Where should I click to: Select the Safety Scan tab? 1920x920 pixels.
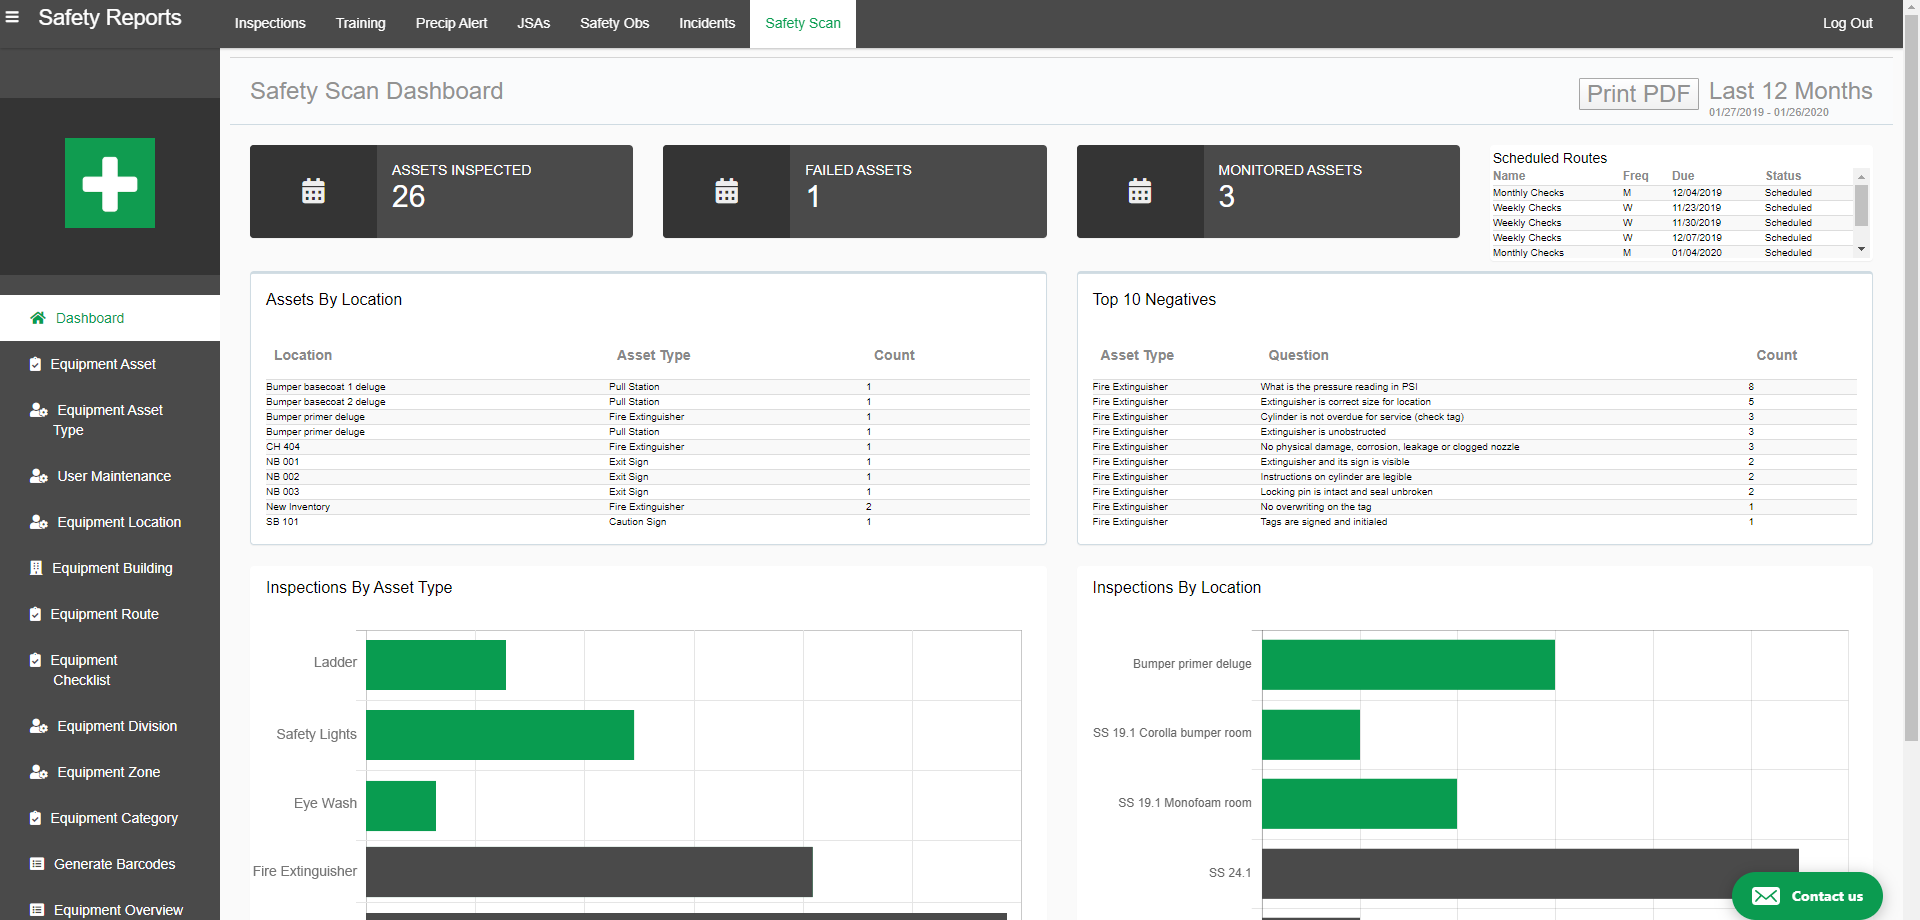pyautogui.click(x=803, y=23)
